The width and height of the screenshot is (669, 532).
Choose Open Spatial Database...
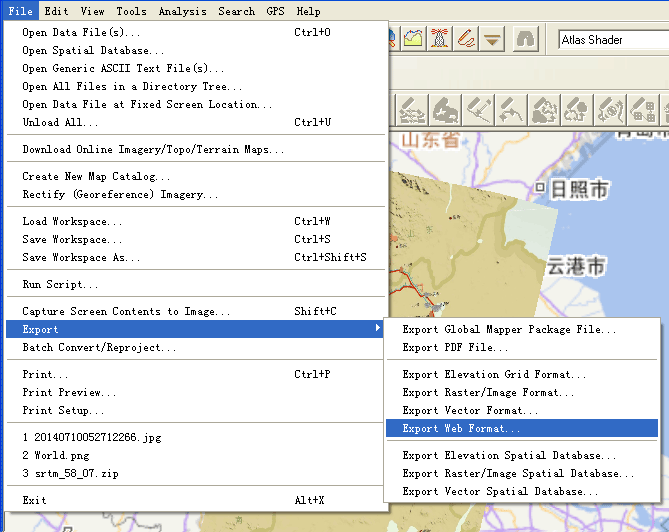click(x=197, y=50)
